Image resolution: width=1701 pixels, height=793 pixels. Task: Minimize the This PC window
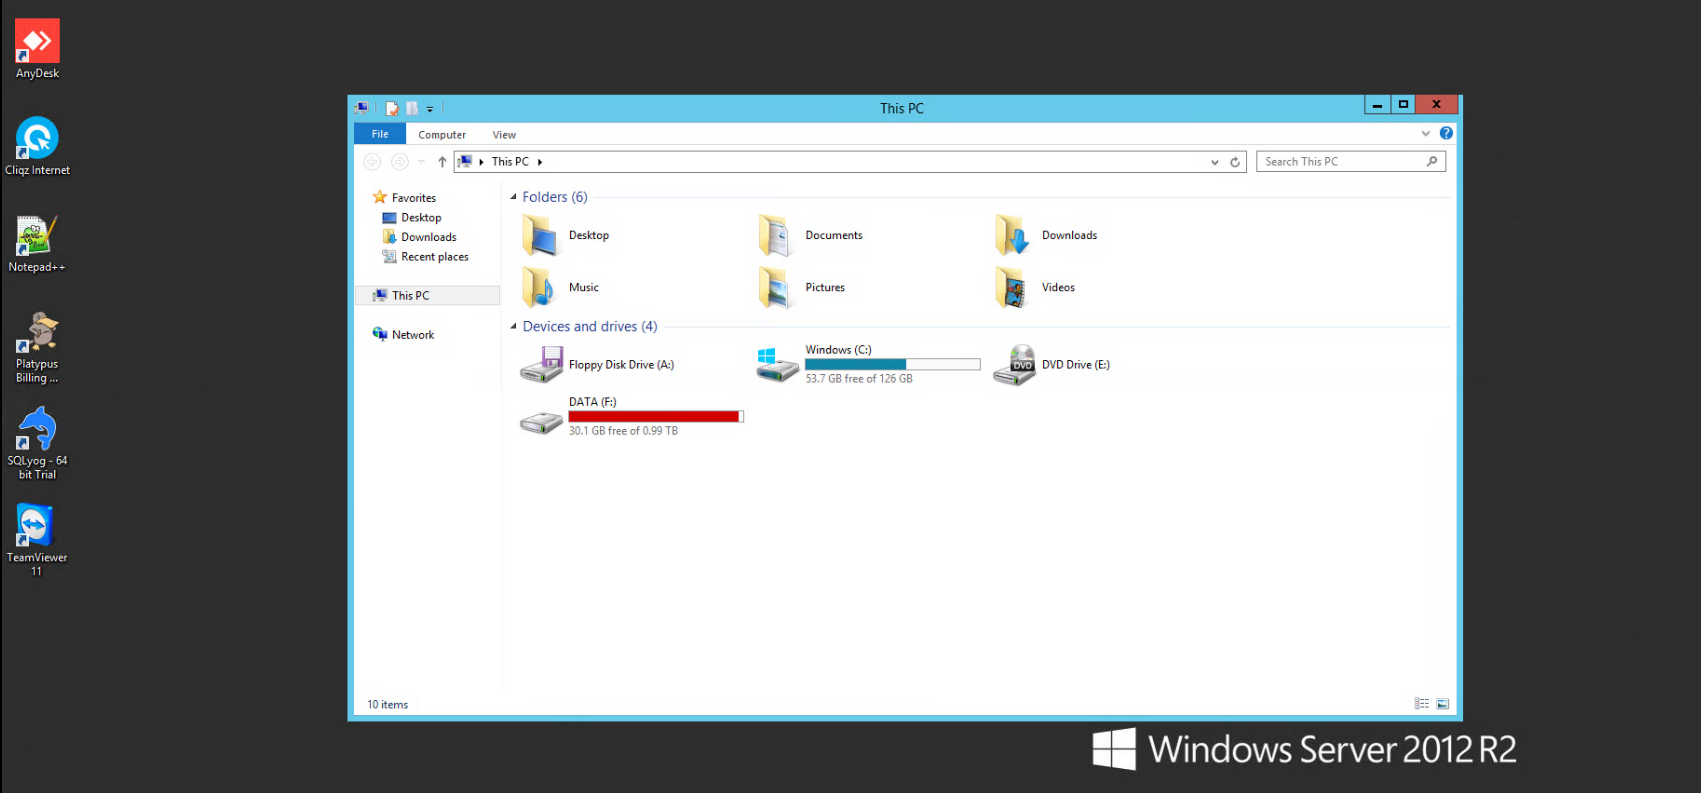[1377, 105]
